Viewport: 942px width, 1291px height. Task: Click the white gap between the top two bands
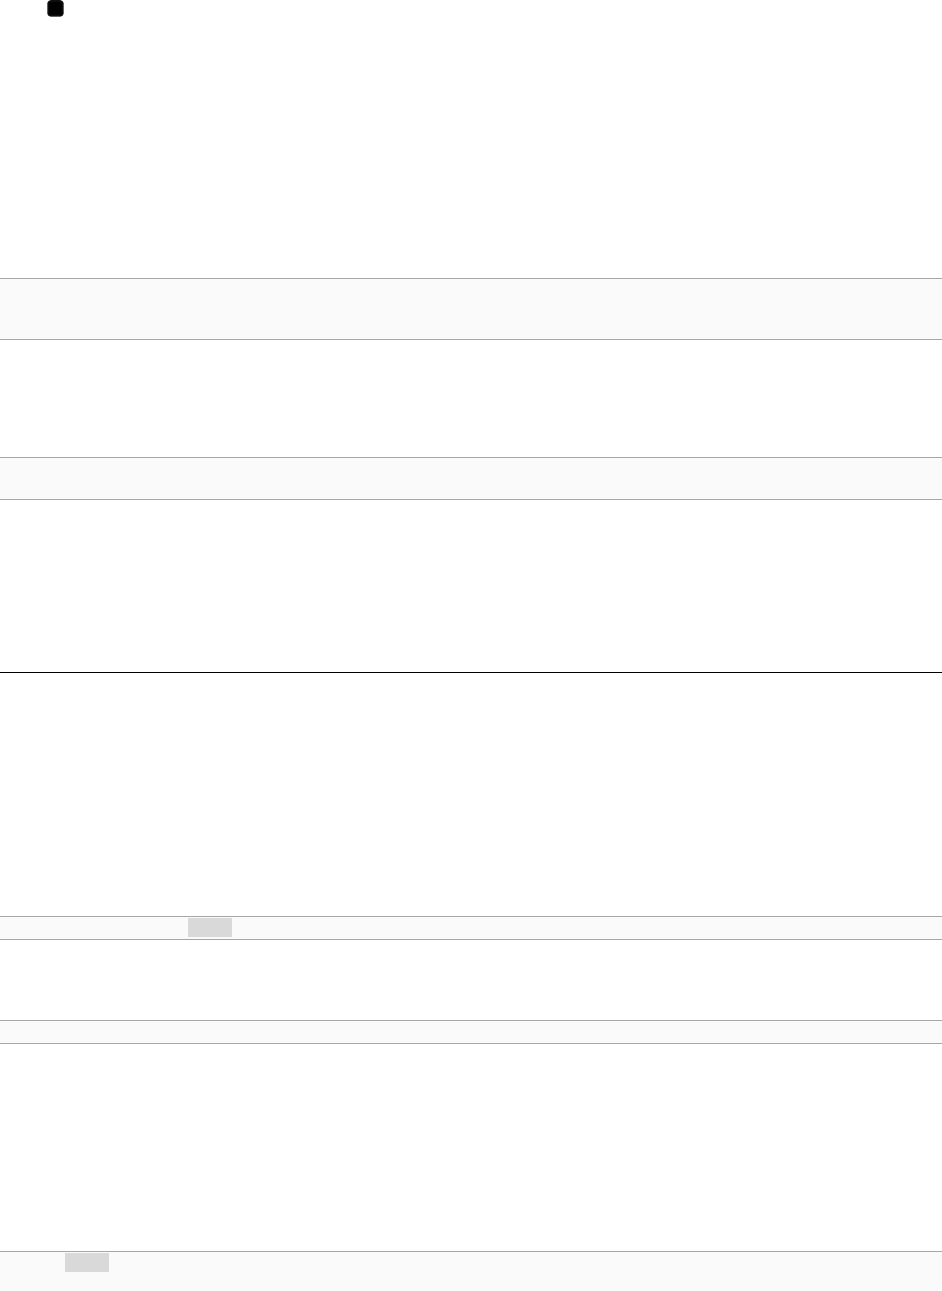[x=471, y=398]
